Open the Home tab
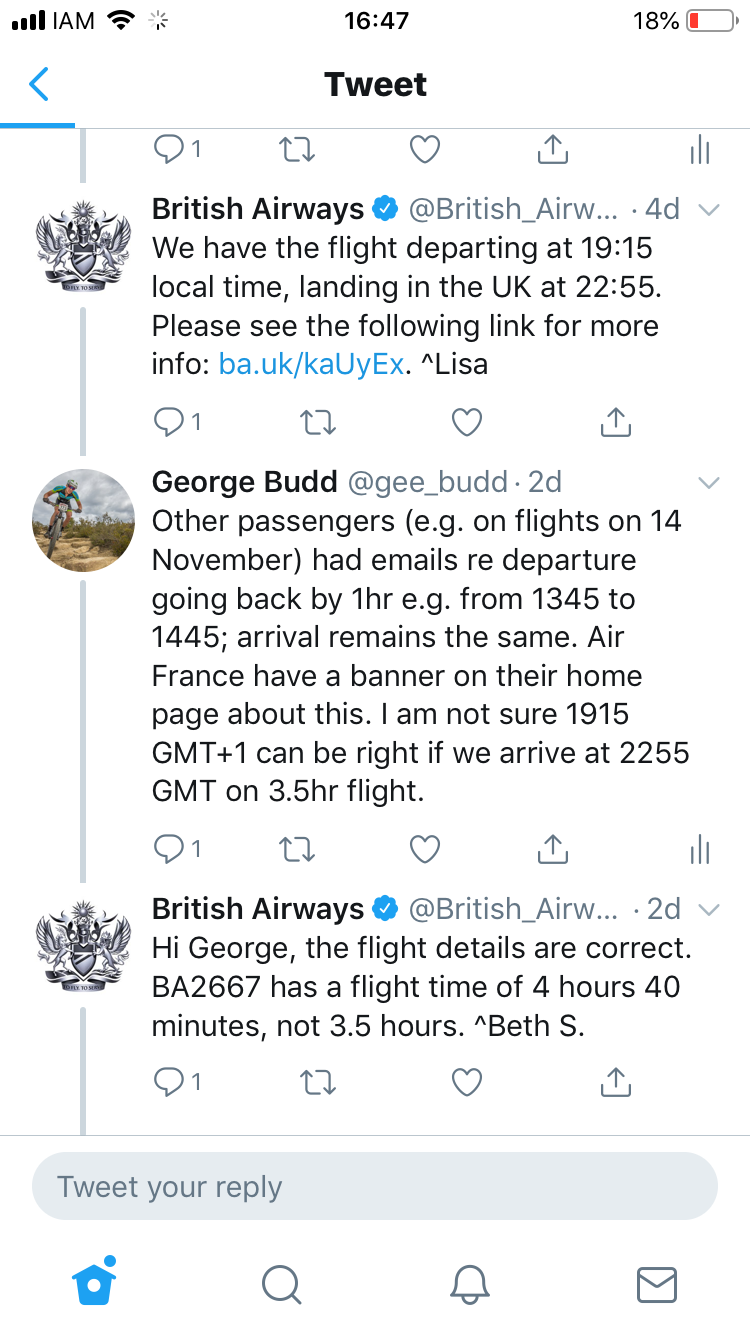750x1334 pixels. (95, 1281)
